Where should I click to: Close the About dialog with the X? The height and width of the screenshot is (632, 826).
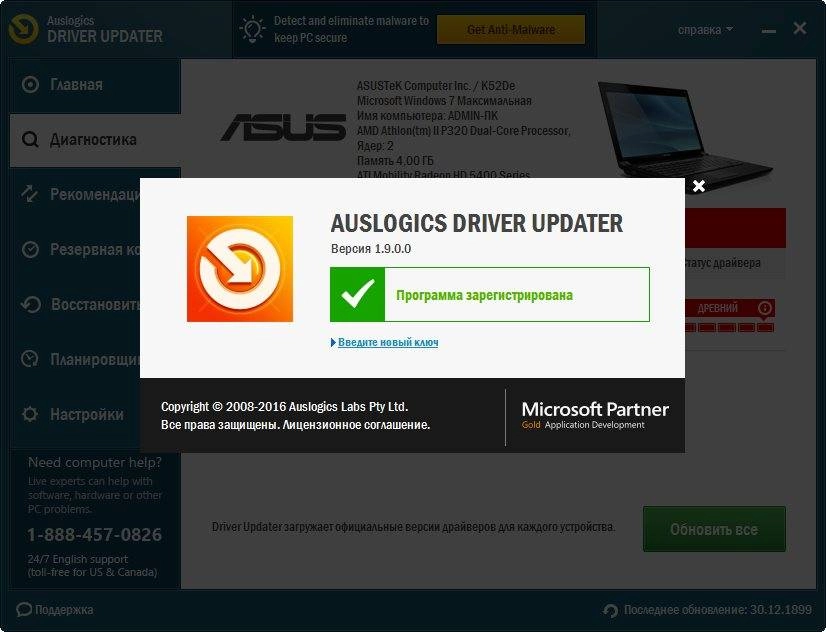(x=699, y=186)
